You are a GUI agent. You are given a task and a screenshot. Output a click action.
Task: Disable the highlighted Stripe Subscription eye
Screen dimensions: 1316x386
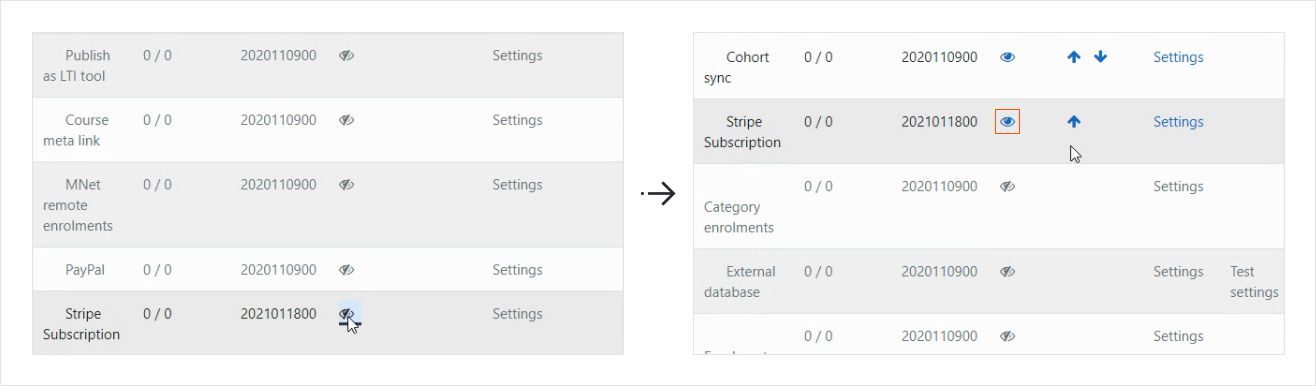1008,122
